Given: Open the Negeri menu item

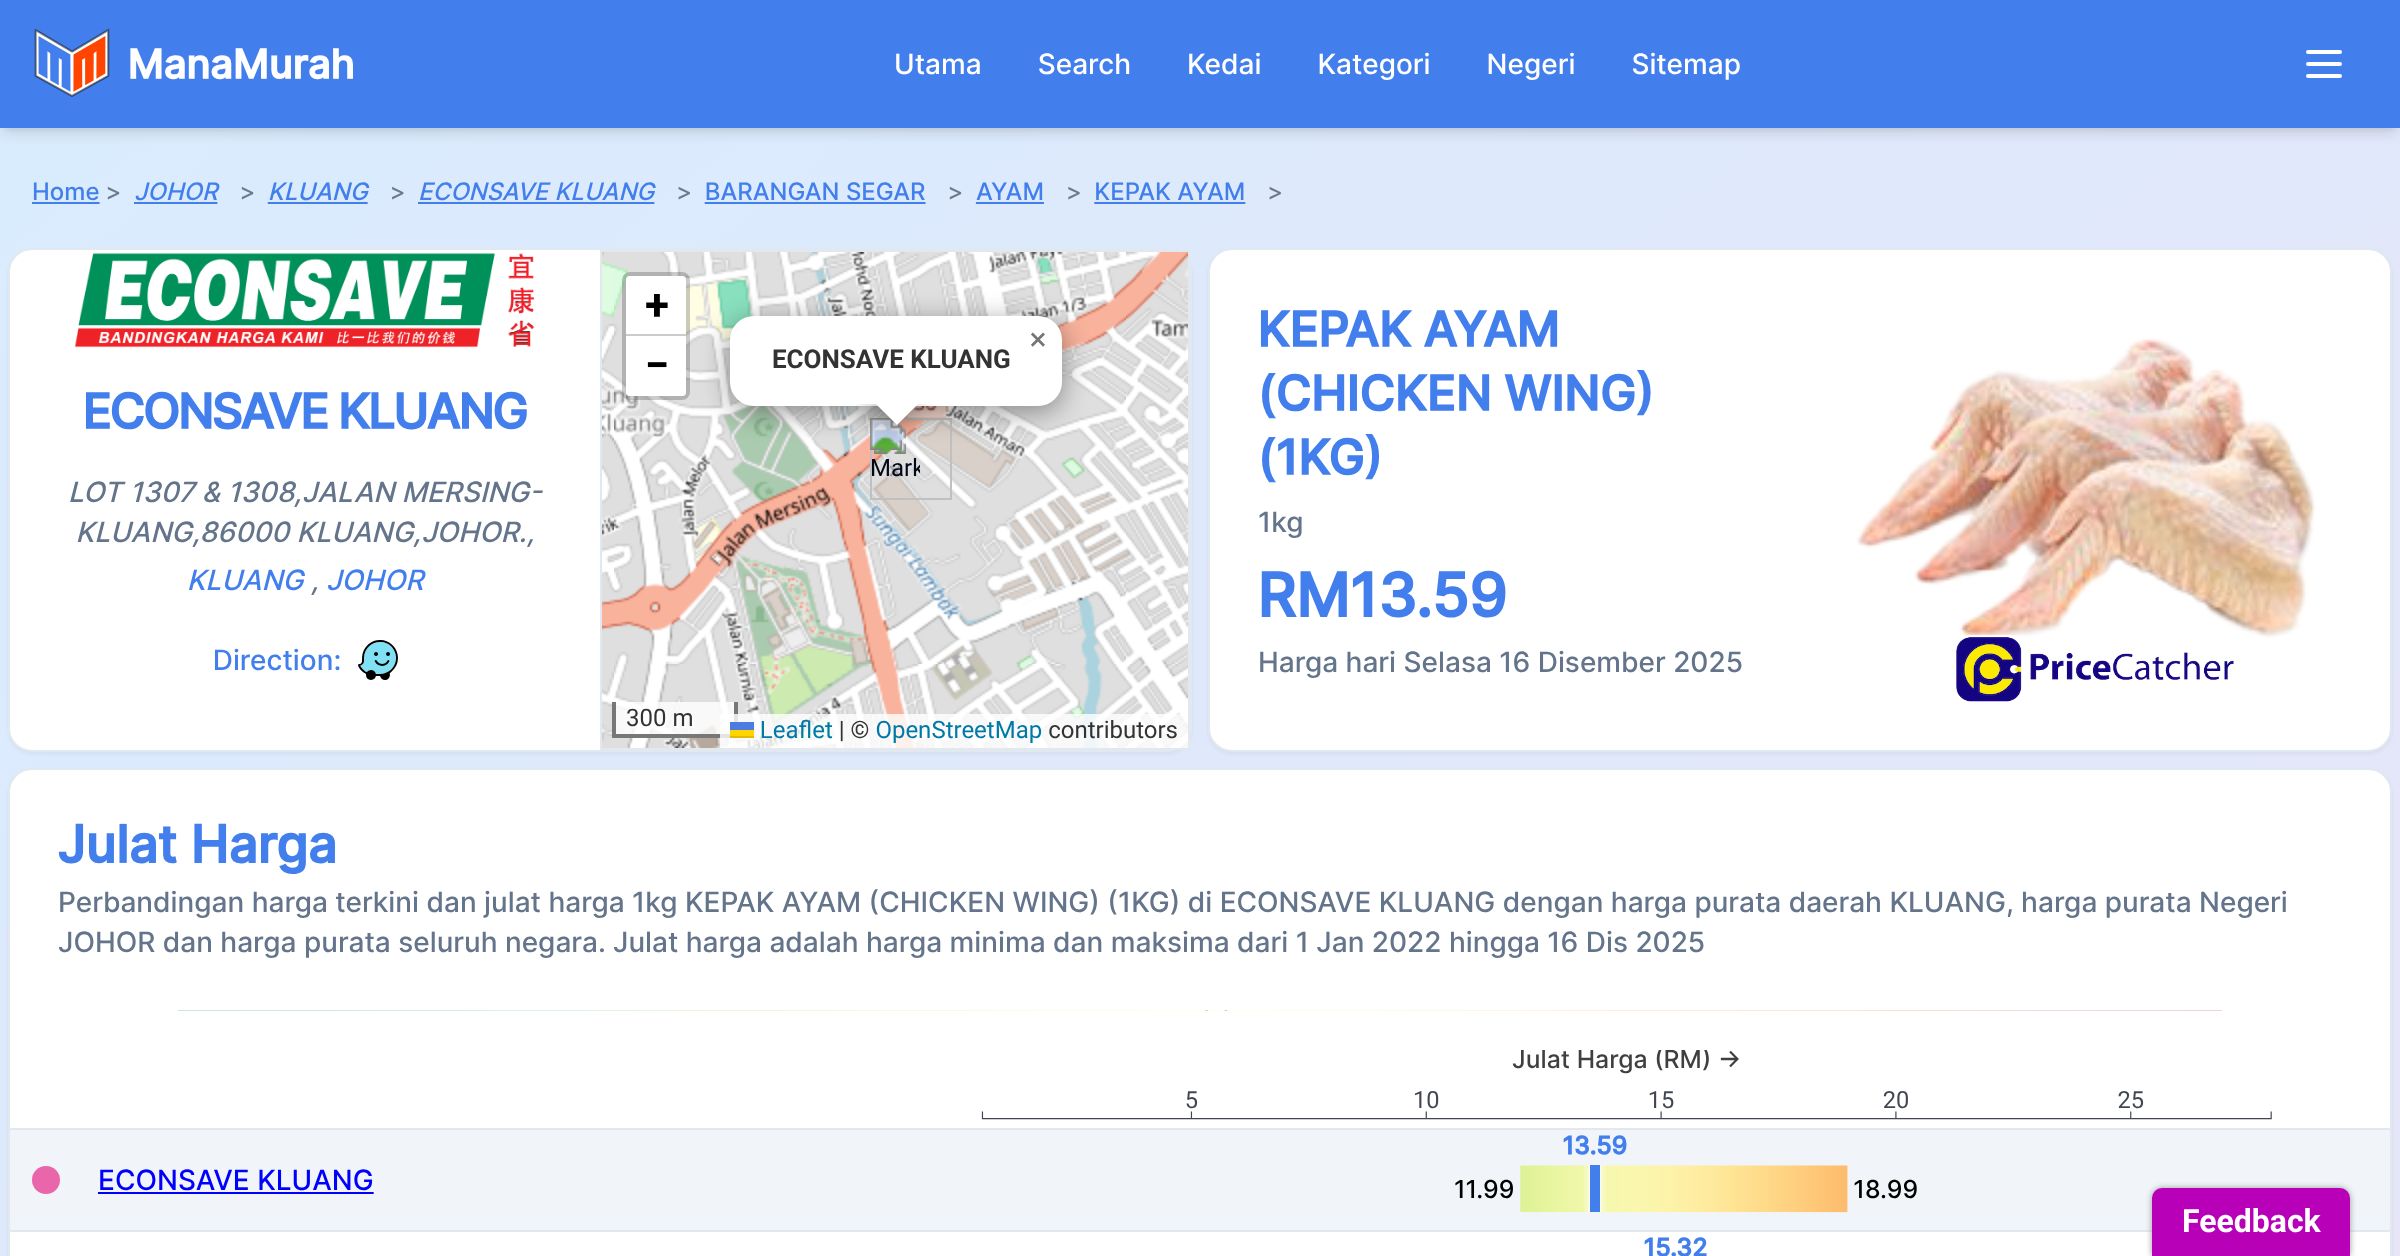Looking at the screenshot, I should coord(1530,64).
